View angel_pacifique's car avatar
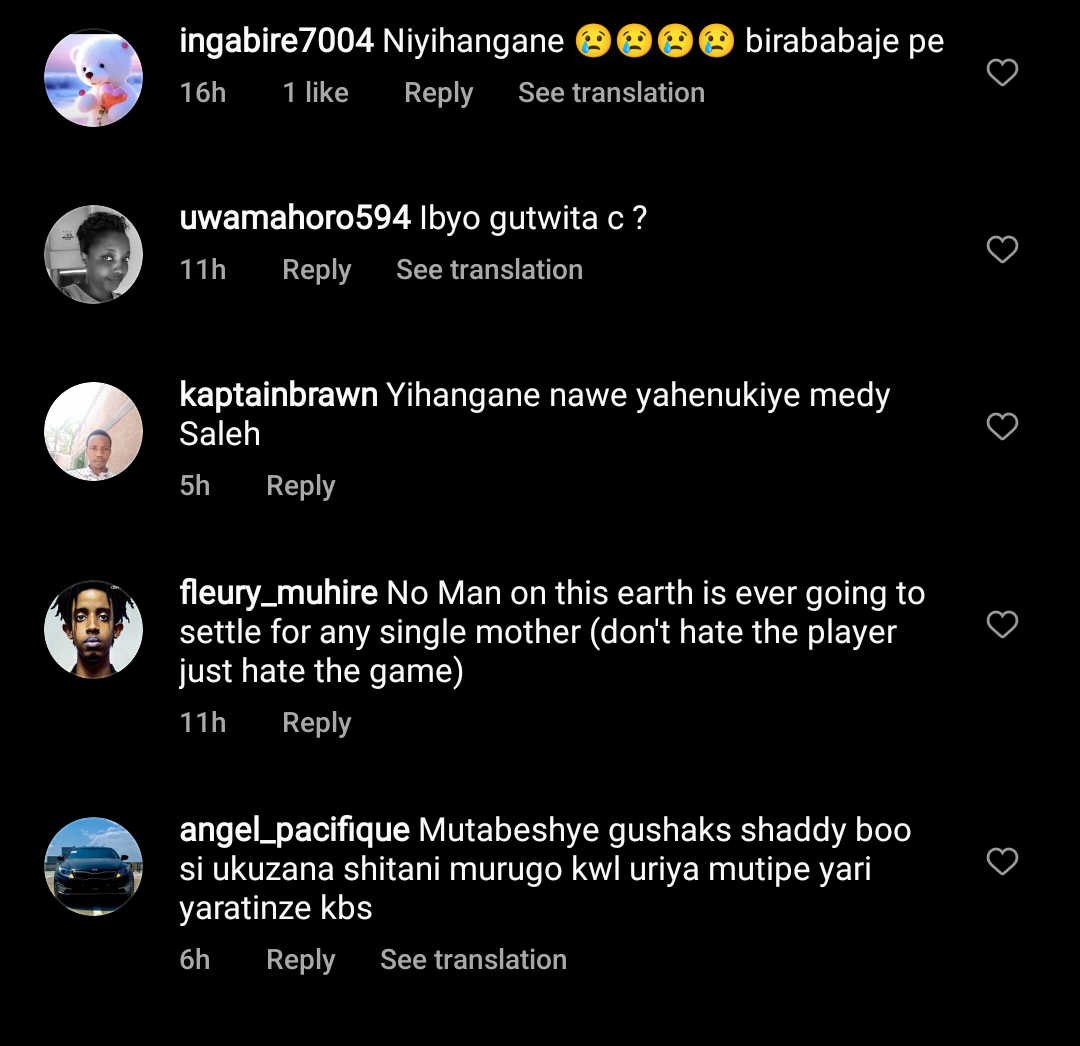Image resolution: width=1080 pixels, height=1046 pixels. 94,866
